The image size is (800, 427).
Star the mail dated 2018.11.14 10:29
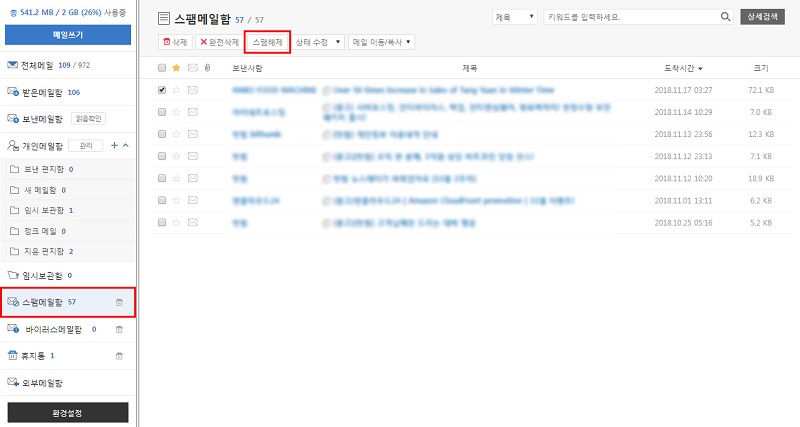177,112
